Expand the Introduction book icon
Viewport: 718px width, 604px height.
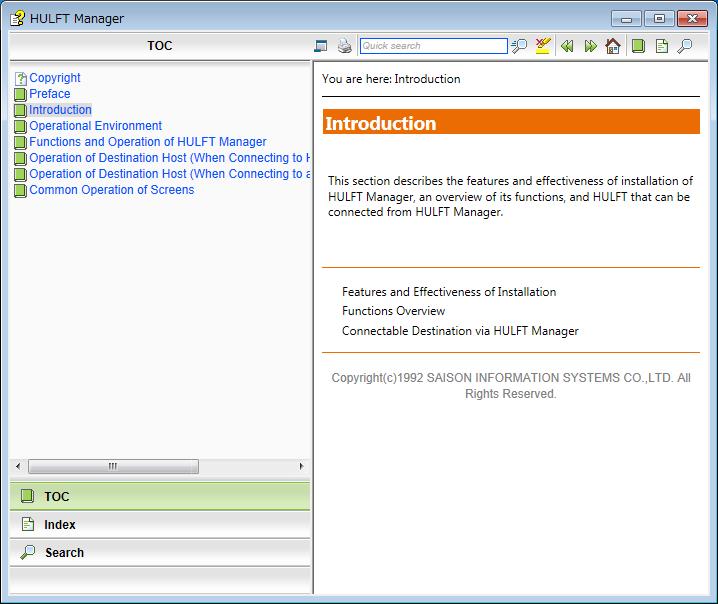click(21, 111)
